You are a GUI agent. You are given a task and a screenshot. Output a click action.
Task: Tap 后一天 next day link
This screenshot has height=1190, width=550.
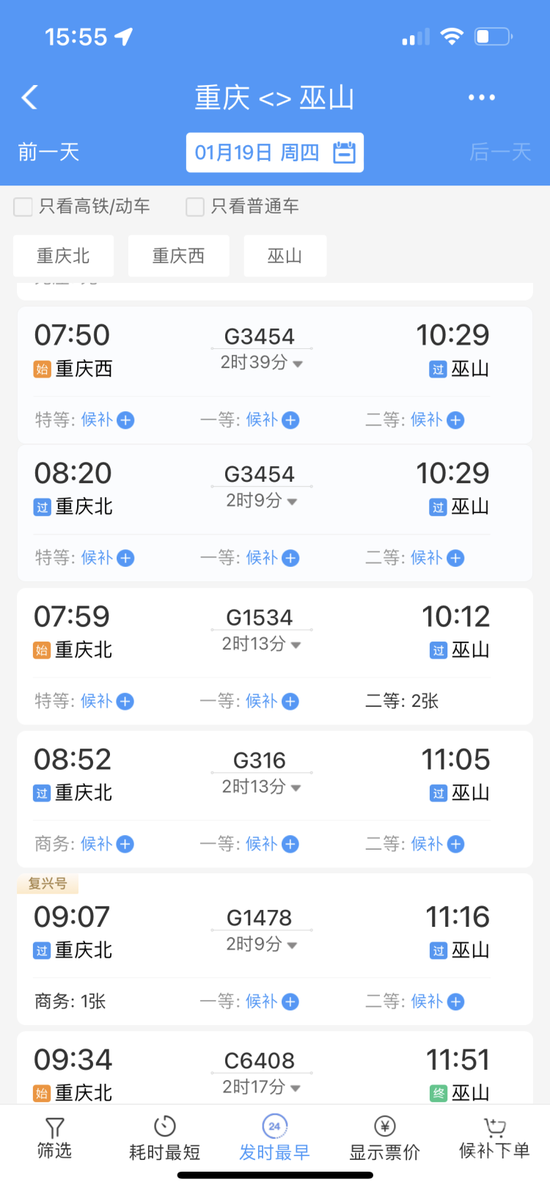tap(500, 152)
